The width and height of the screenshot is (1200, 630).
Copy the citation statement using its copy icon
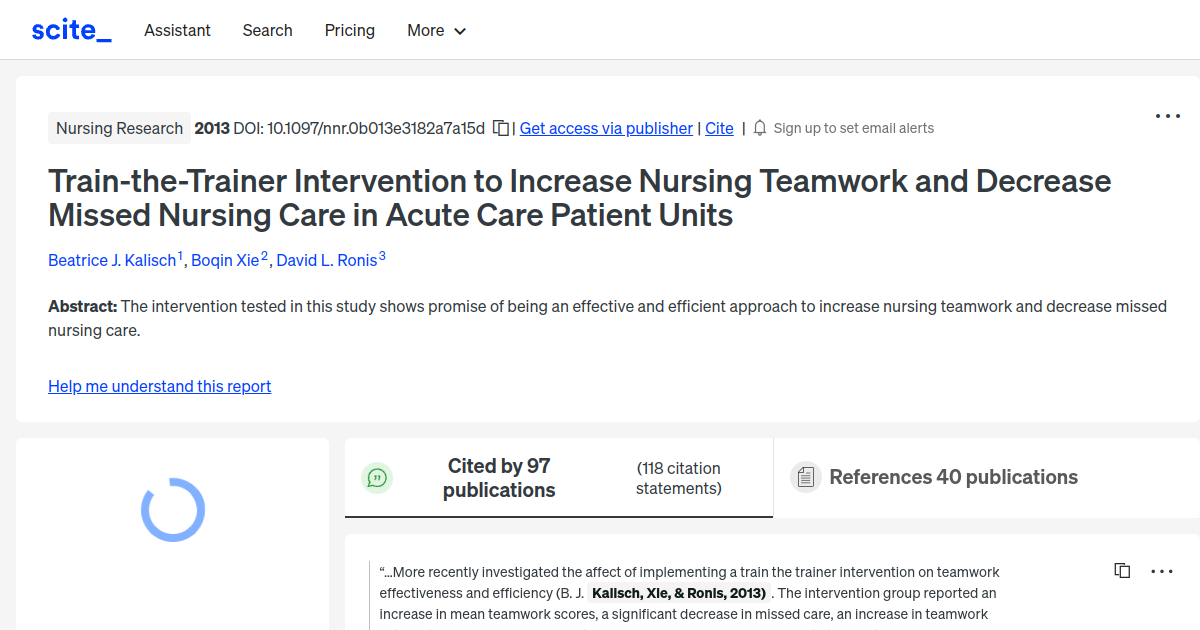pyautogui.click(x=1122, y=570)
